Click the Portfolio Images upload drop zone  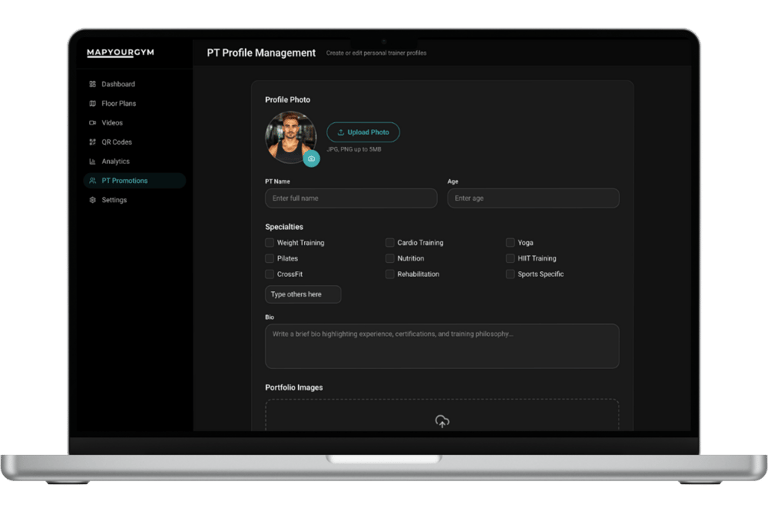(442, 415)
